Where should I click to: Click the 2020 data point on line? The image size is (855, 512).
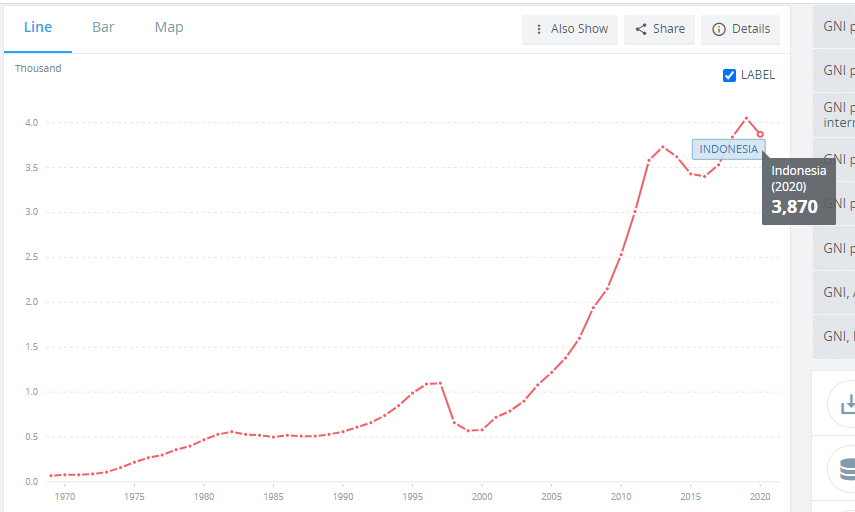tap(760, 134)
